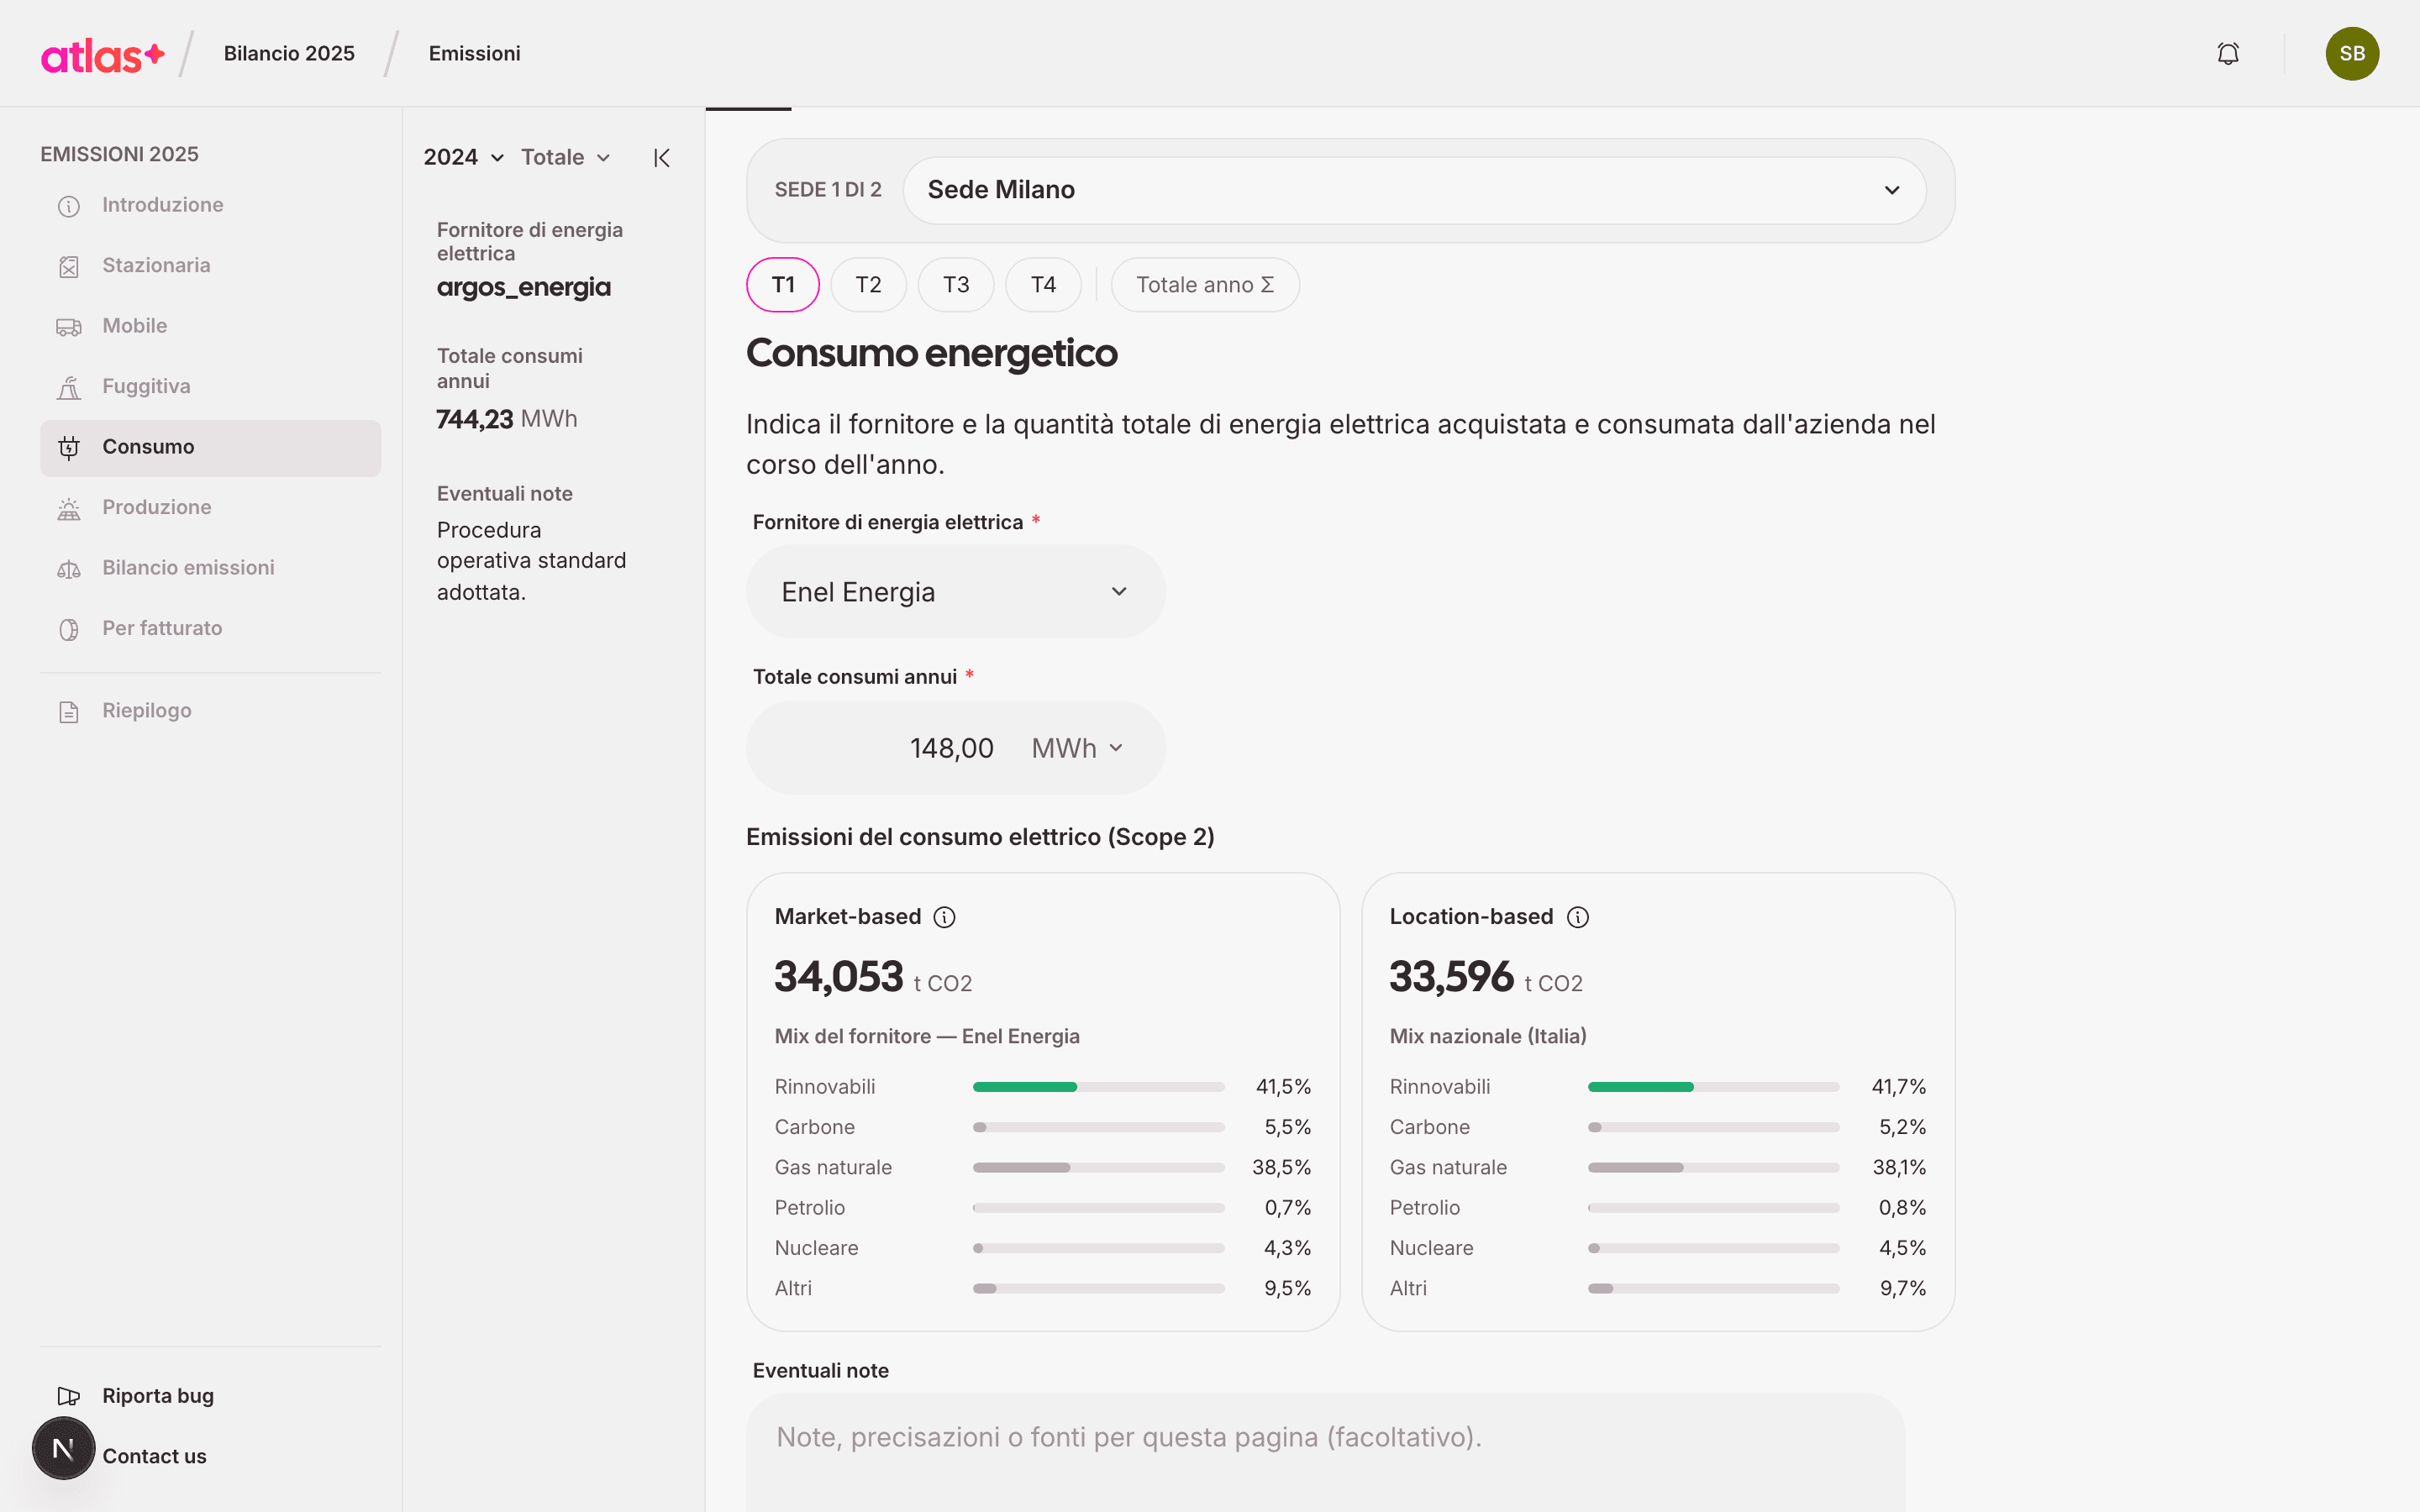Click 'Mix del fornitore — Enel Energia' label
The image size is (2420, 1512).
pos(927,1037)
